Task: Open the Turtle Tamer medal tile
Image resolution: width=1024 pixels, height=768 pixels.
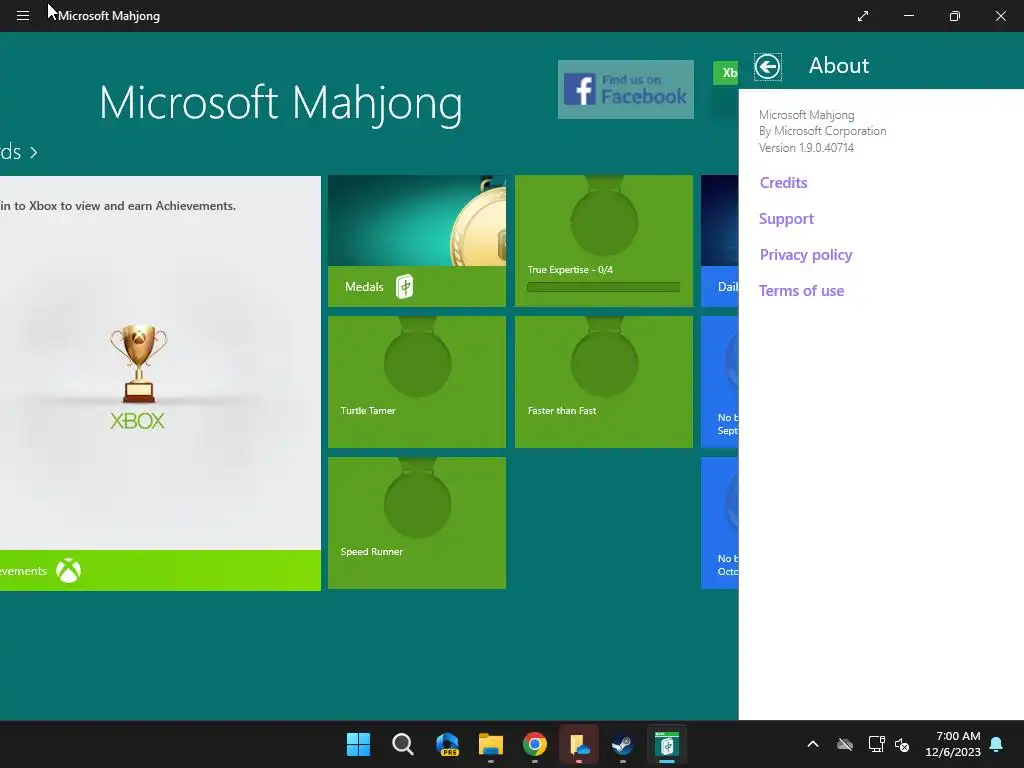Action: pyautogui.click(x=417, y=382)
